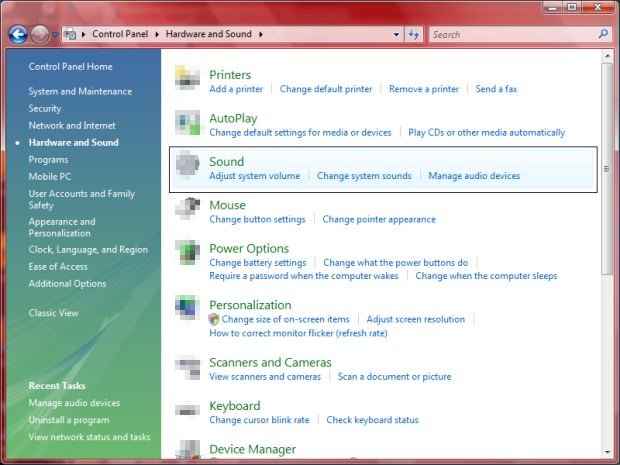Viewport: 620px width, 465px height.
Task: Select the Keyboard category icon
Action: click(x=187, y=411)
